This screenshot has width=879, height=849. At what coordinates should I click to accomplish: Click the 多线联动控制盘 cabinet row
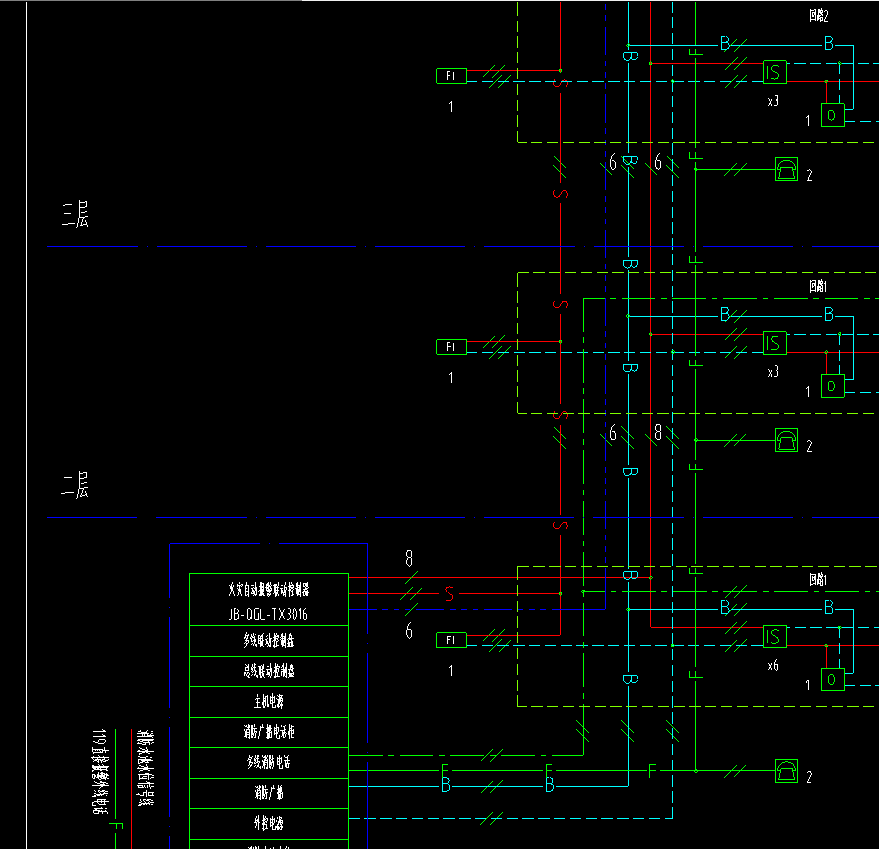point(269,640)
